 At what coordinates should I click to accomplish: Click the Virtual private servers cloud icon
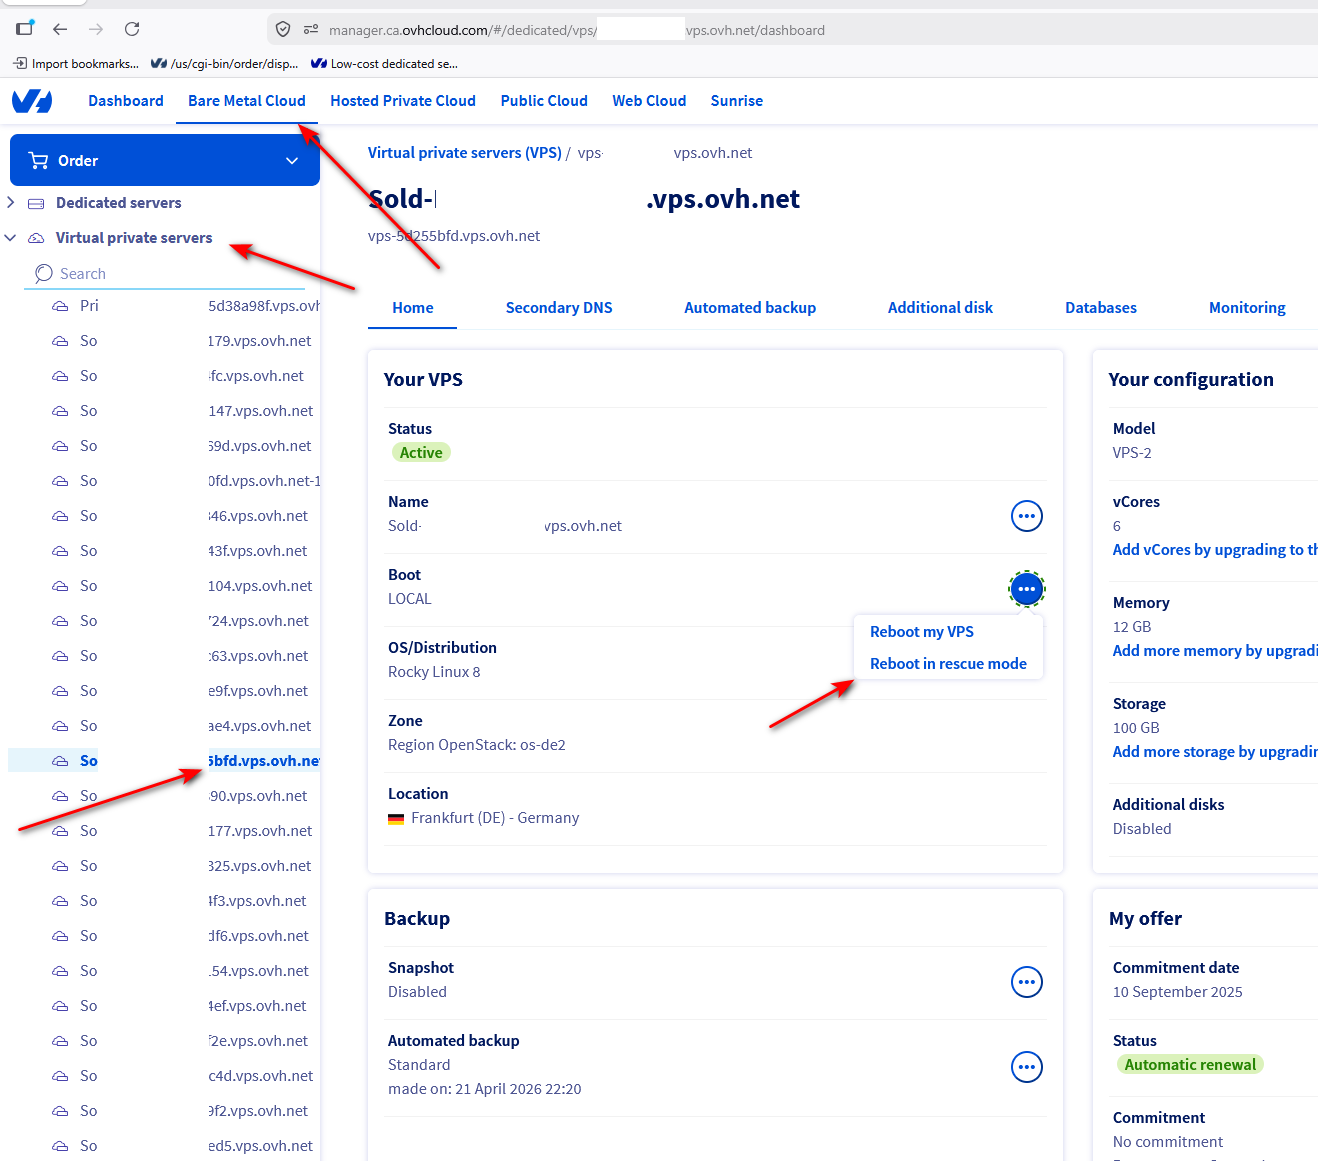coord(36,238)
